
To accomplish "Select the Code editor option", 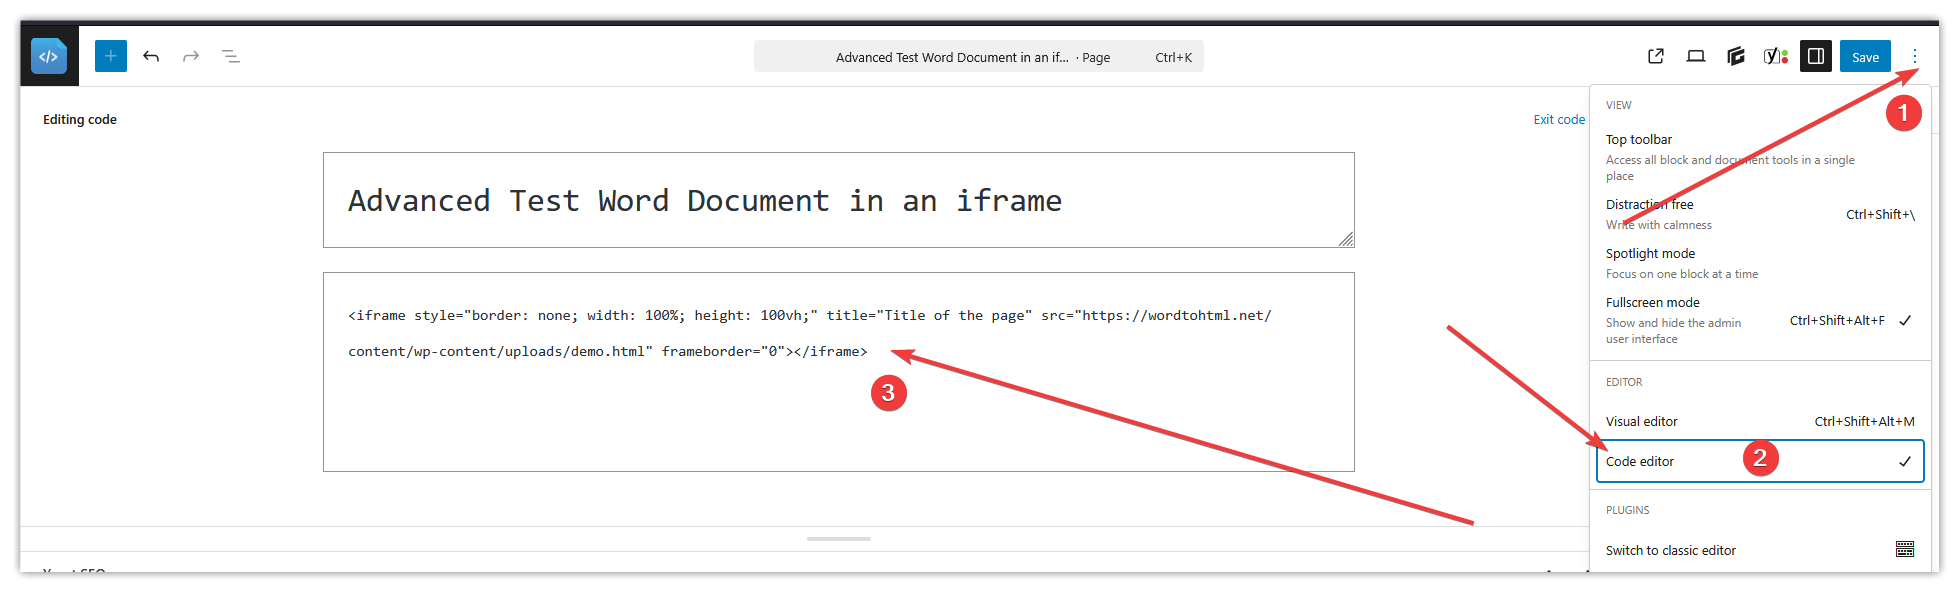I will pos(1640,462).
